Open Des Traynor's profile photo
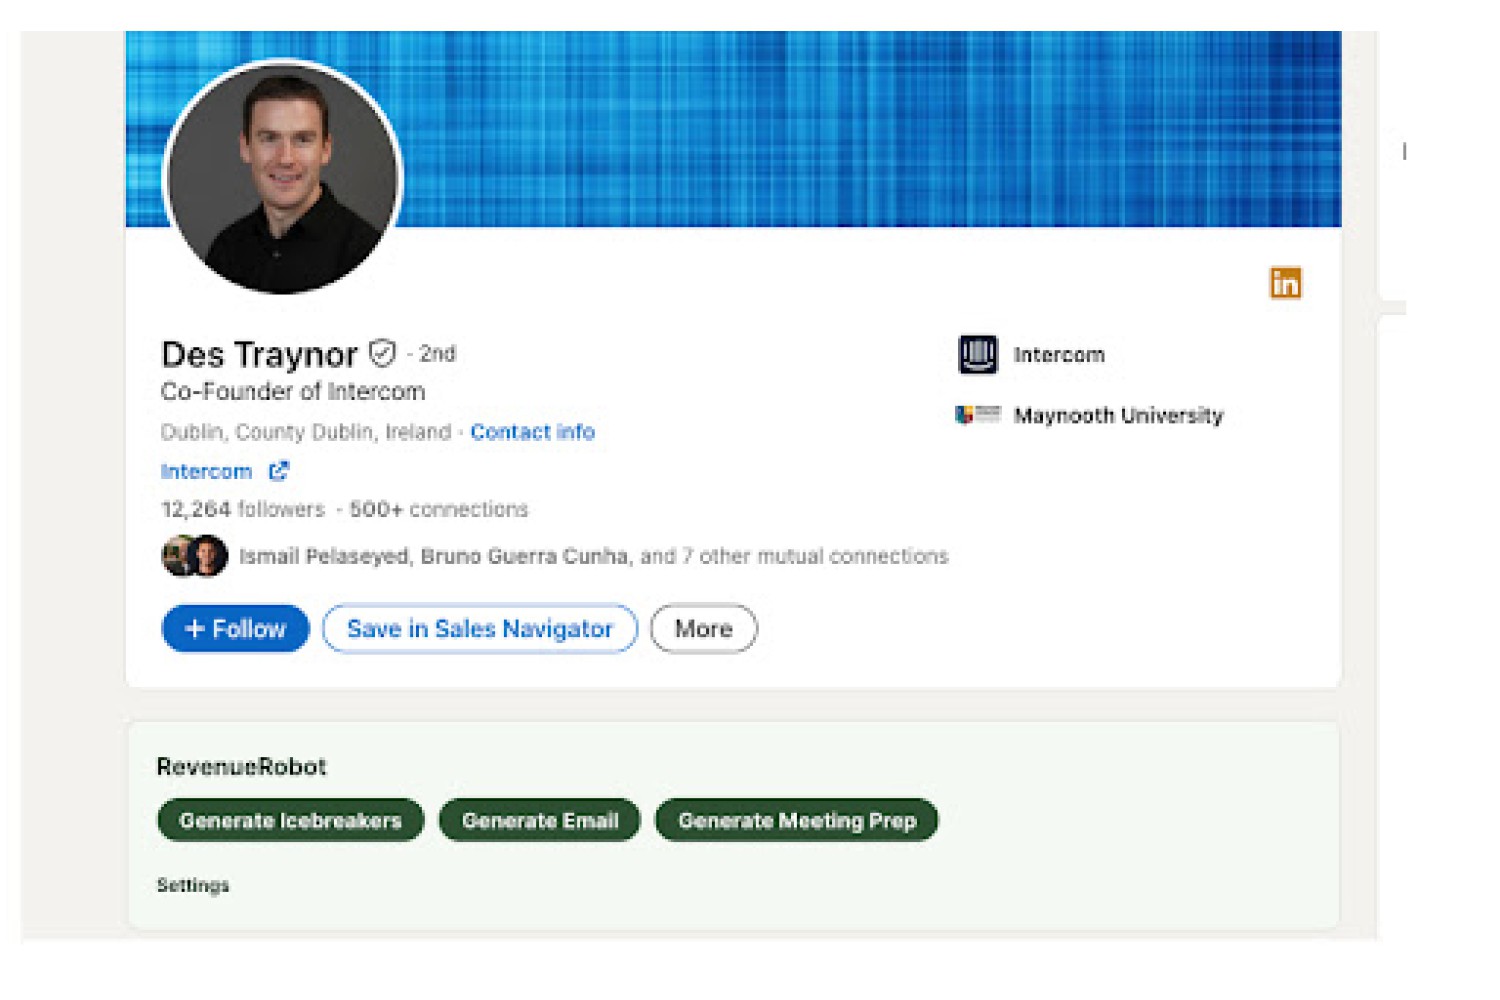Viewport: 1500px width, 1000px height. [282, 178]
